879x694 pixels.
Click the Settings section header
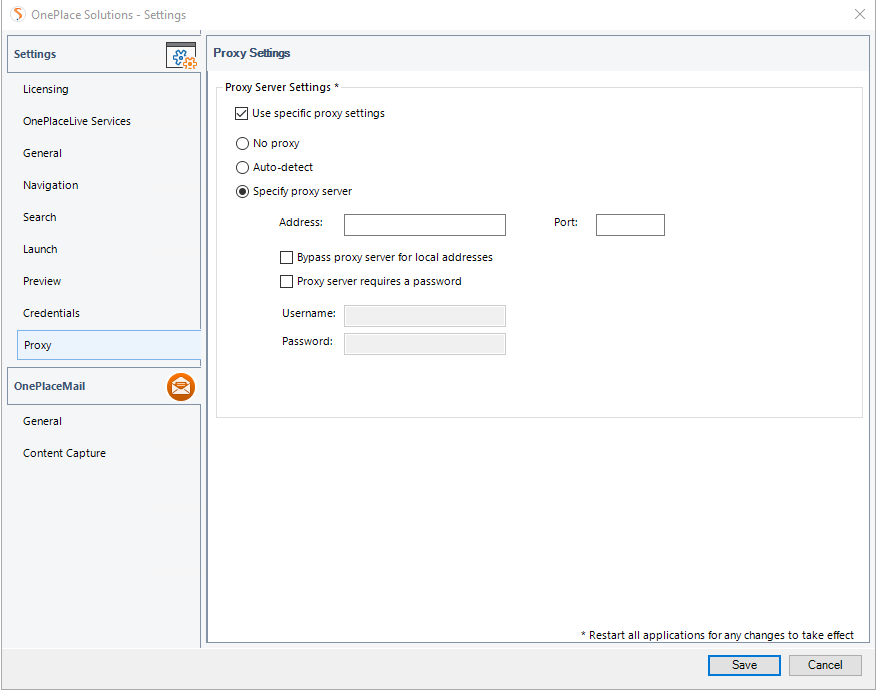point(104,54)
